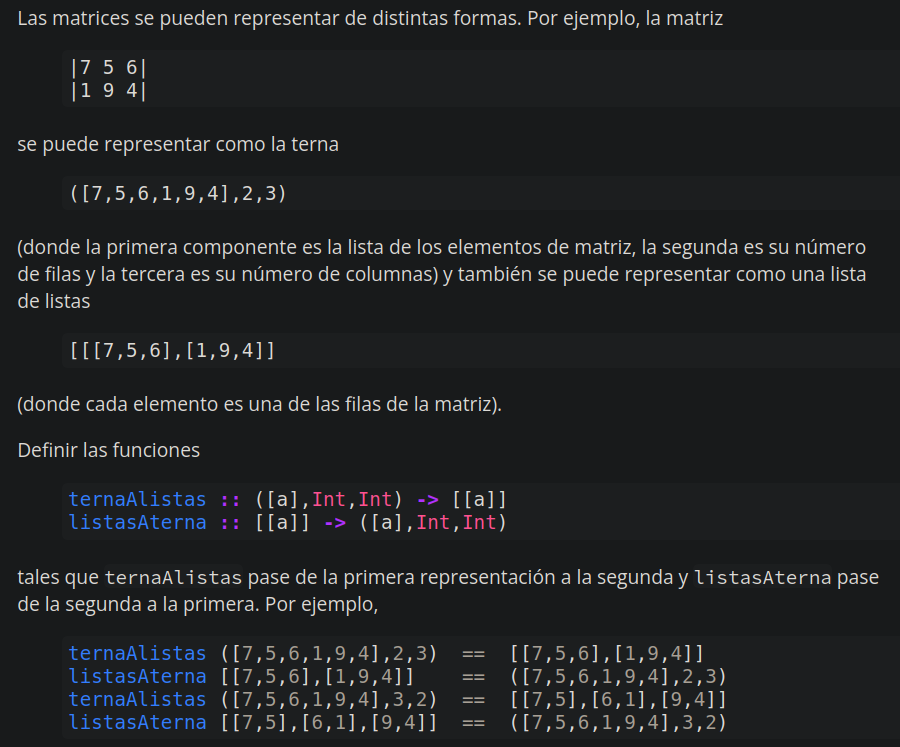Click the '->' arrow in the ternaAlistas signature
The image size is (900, 747).
click(x=426, y=499)
